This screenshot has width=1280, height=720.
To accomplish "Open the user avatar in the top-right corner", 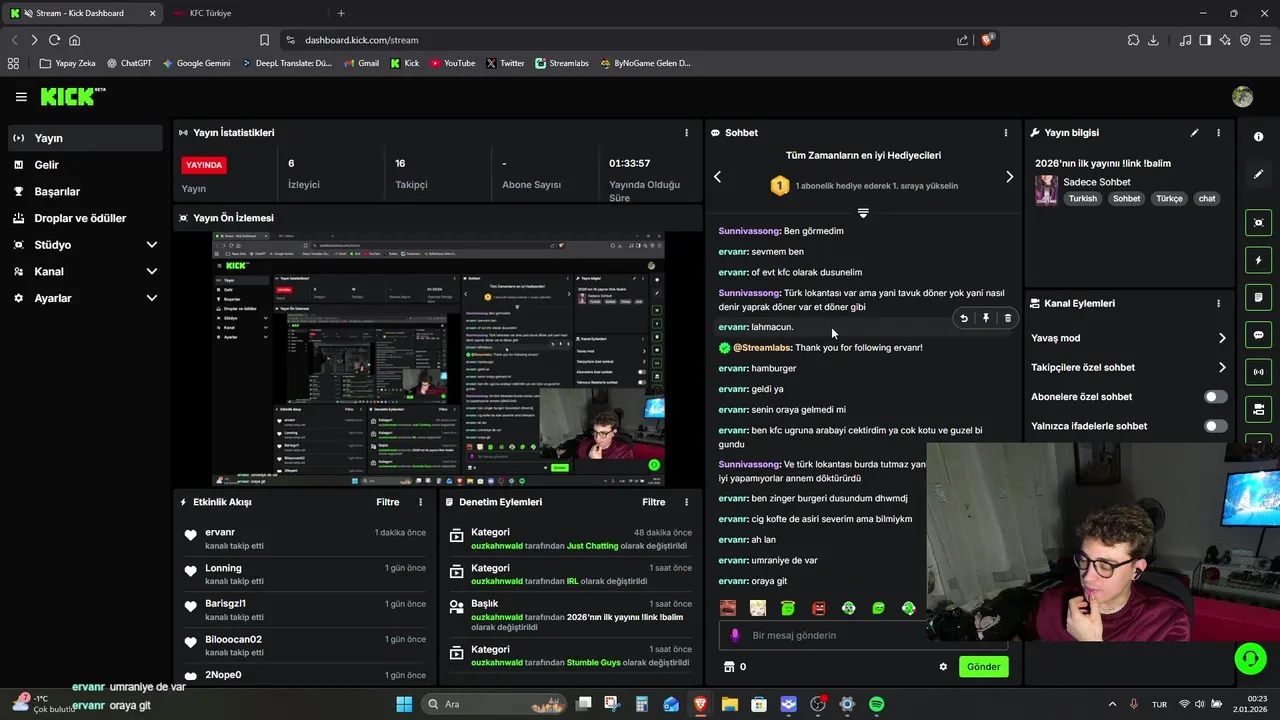I will (1243, 97).
